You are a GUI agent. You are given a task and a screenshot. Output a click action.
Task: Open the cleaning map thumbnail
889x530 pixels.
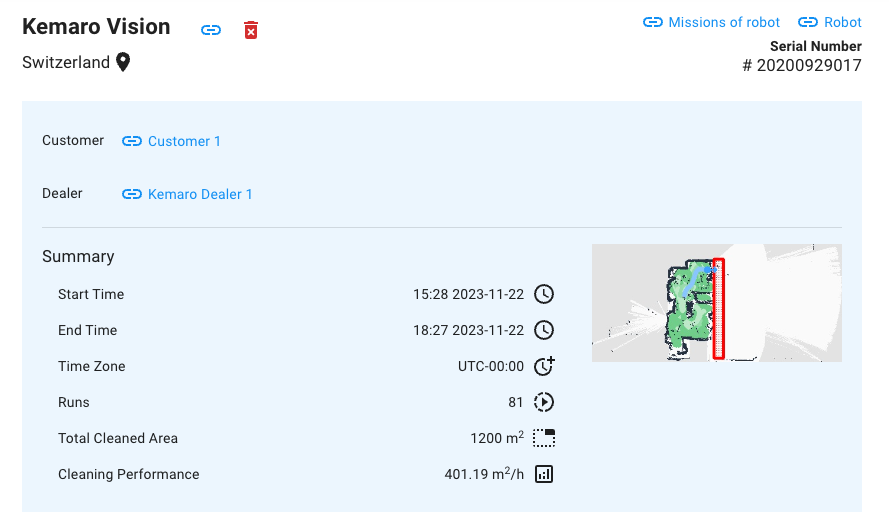click(717, 303)
